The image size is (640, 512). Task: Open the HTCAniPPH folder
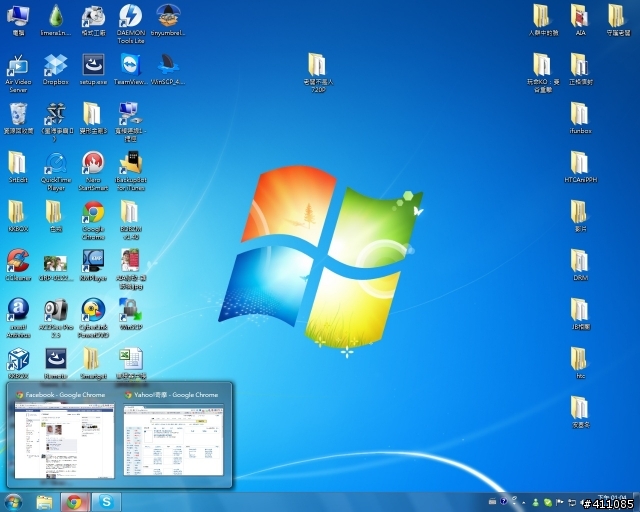580,167
